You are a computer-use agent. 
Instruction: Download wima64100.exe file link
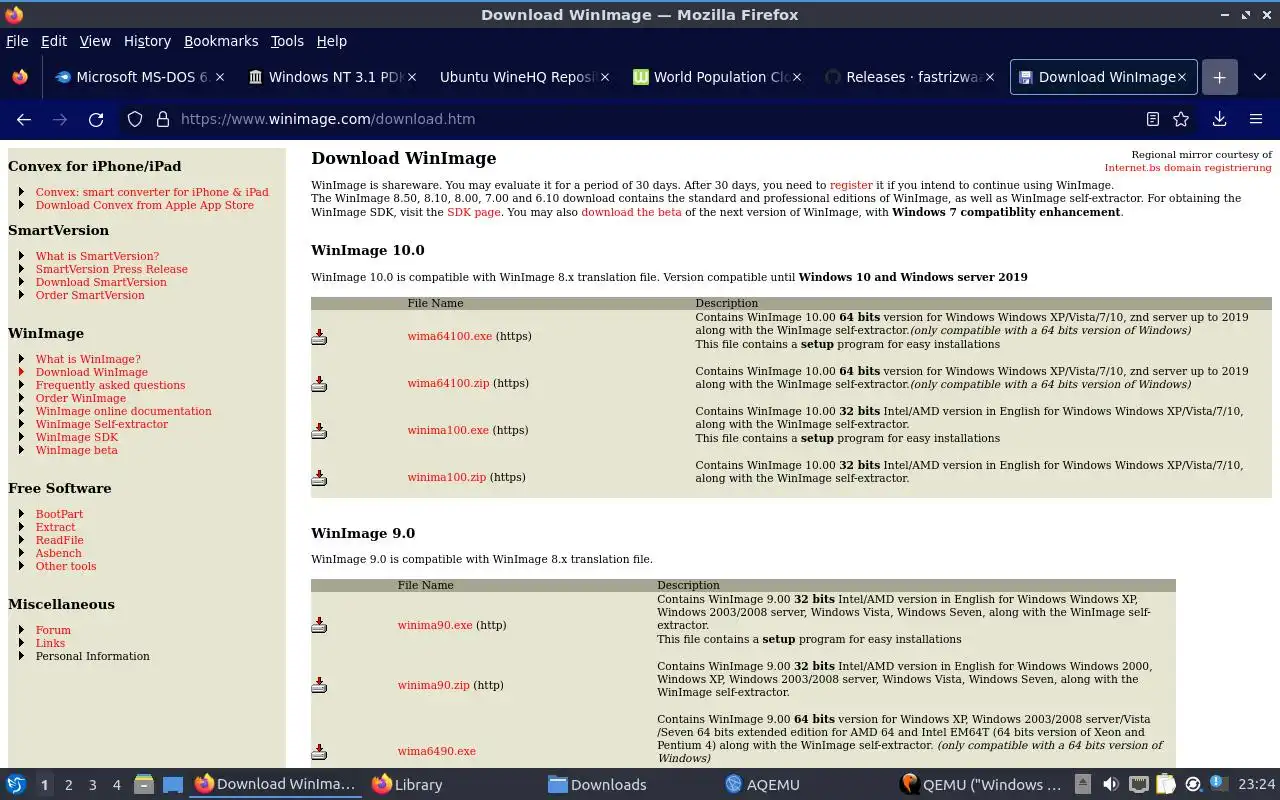[x=449, y=336]
